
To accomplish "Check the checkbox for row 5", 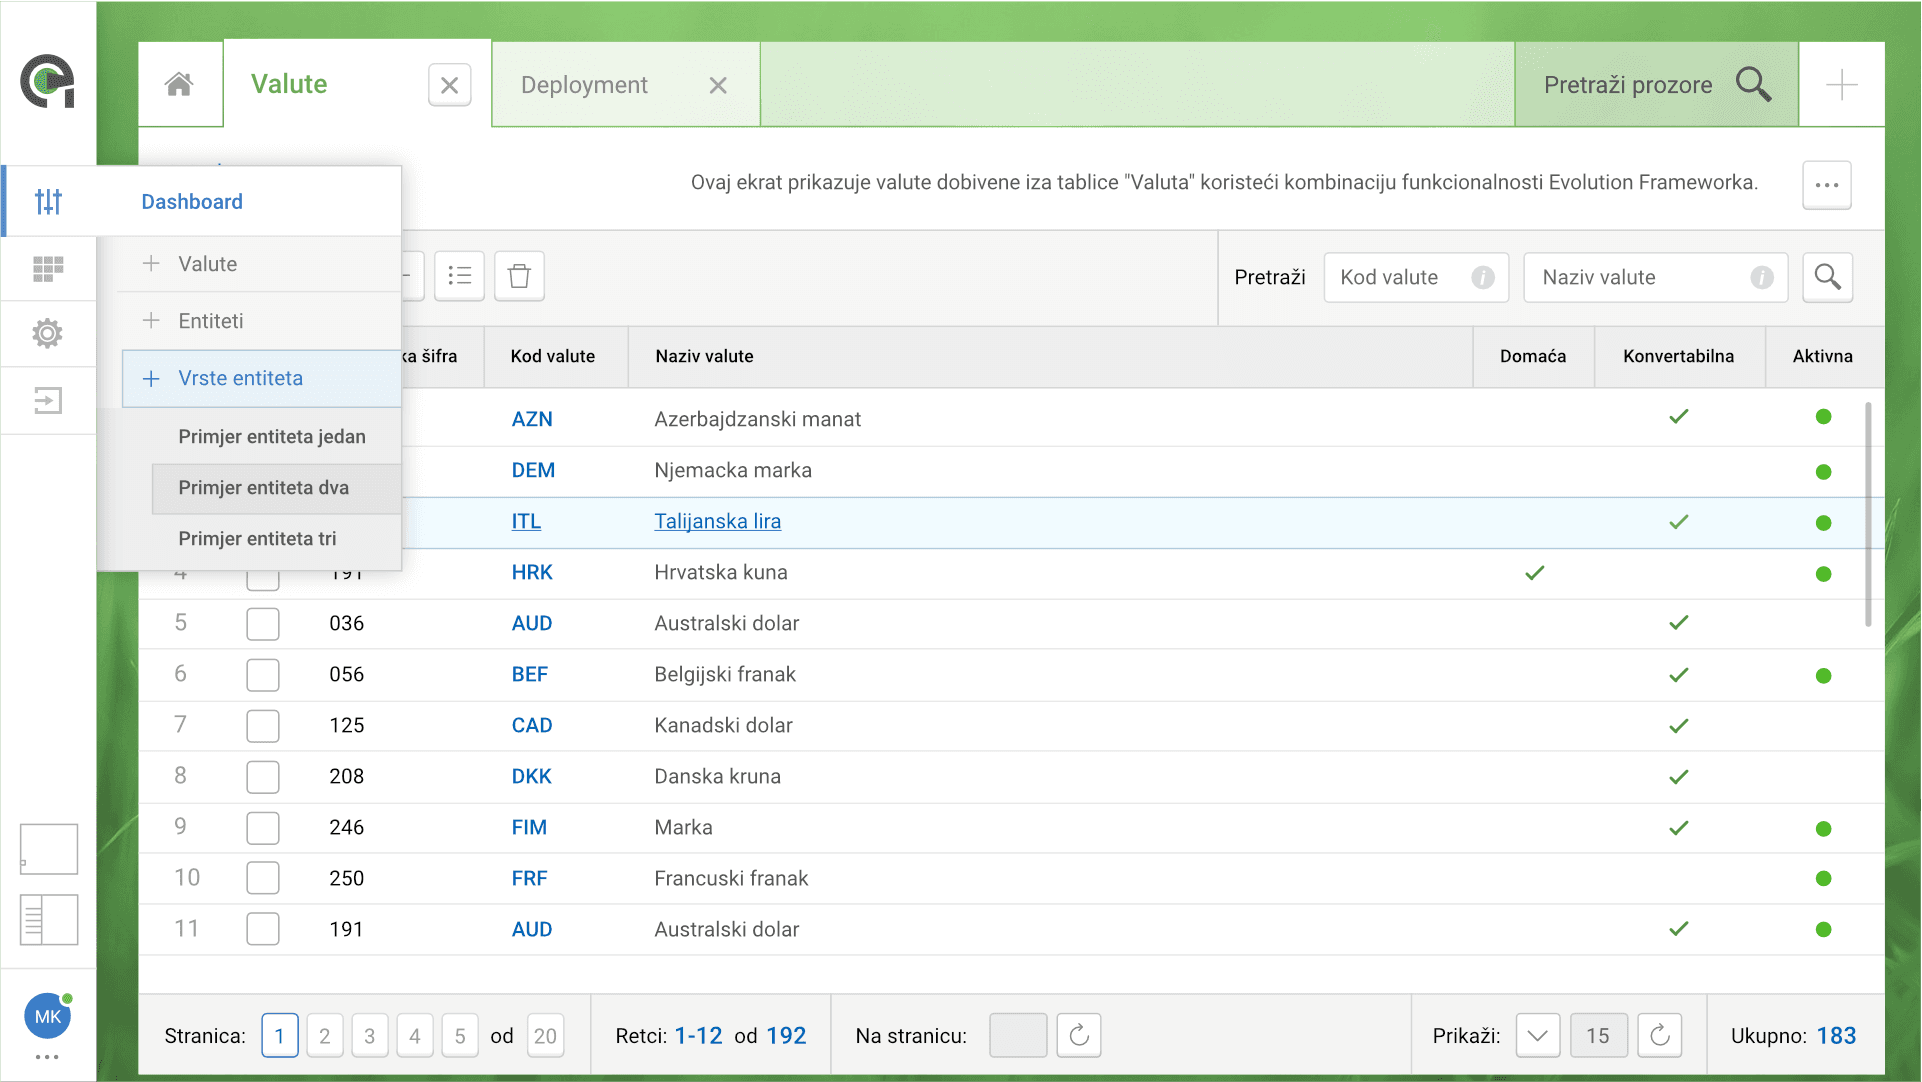I will (263, 624).
